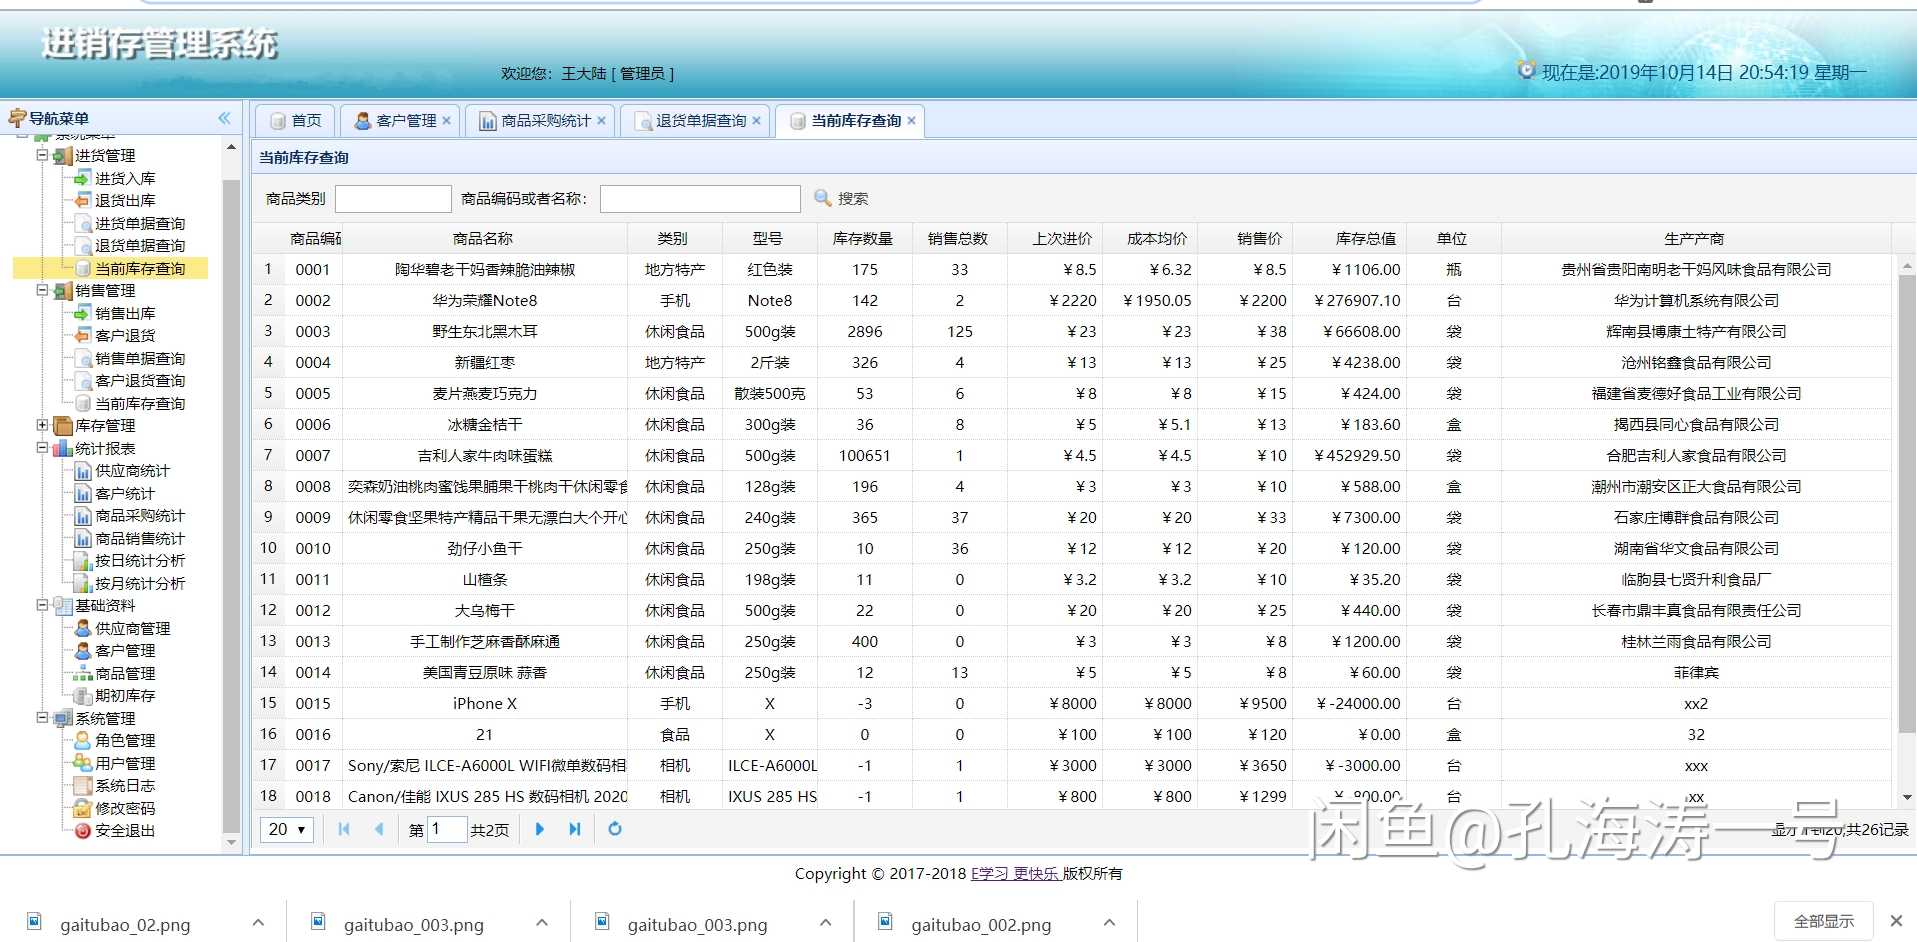Click the page number input box
Screen dimensions: 1917x942
(447, 829)
